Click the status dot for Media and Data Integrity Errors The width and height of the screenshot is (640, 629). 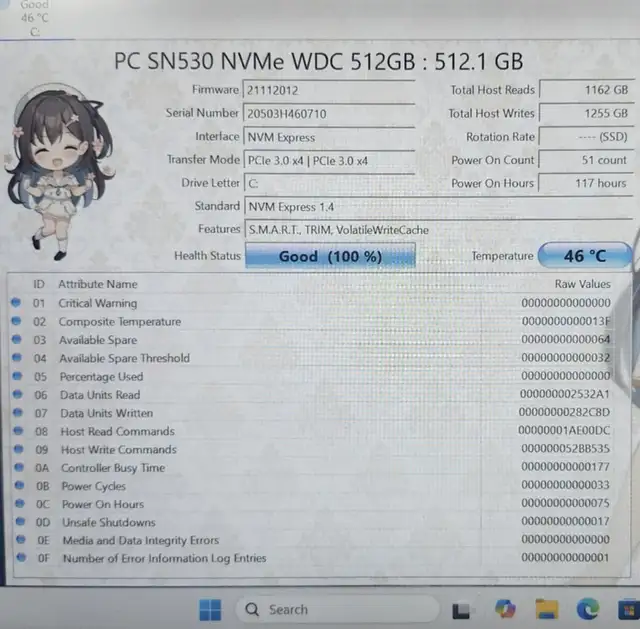[x=21, y=539]
